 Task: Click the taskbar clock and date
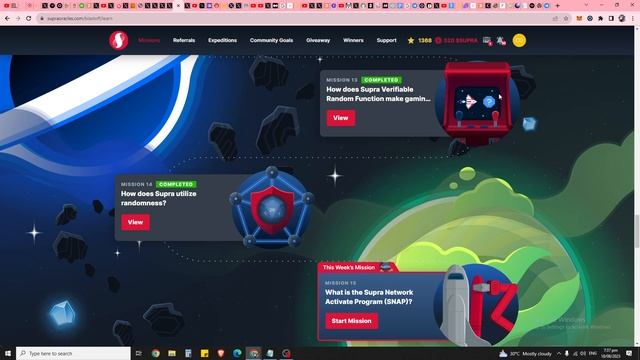611,353
